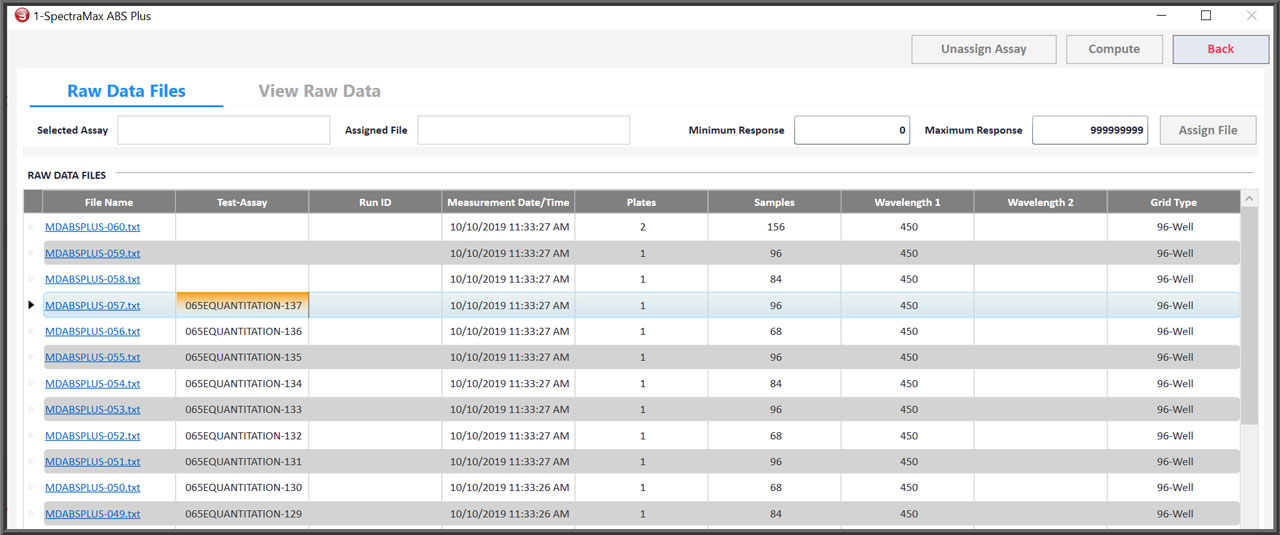Click current-row arrow beside MDABSPLUS-057.txt
This screenshot has width=1280, height=535.
coord(32,305)
